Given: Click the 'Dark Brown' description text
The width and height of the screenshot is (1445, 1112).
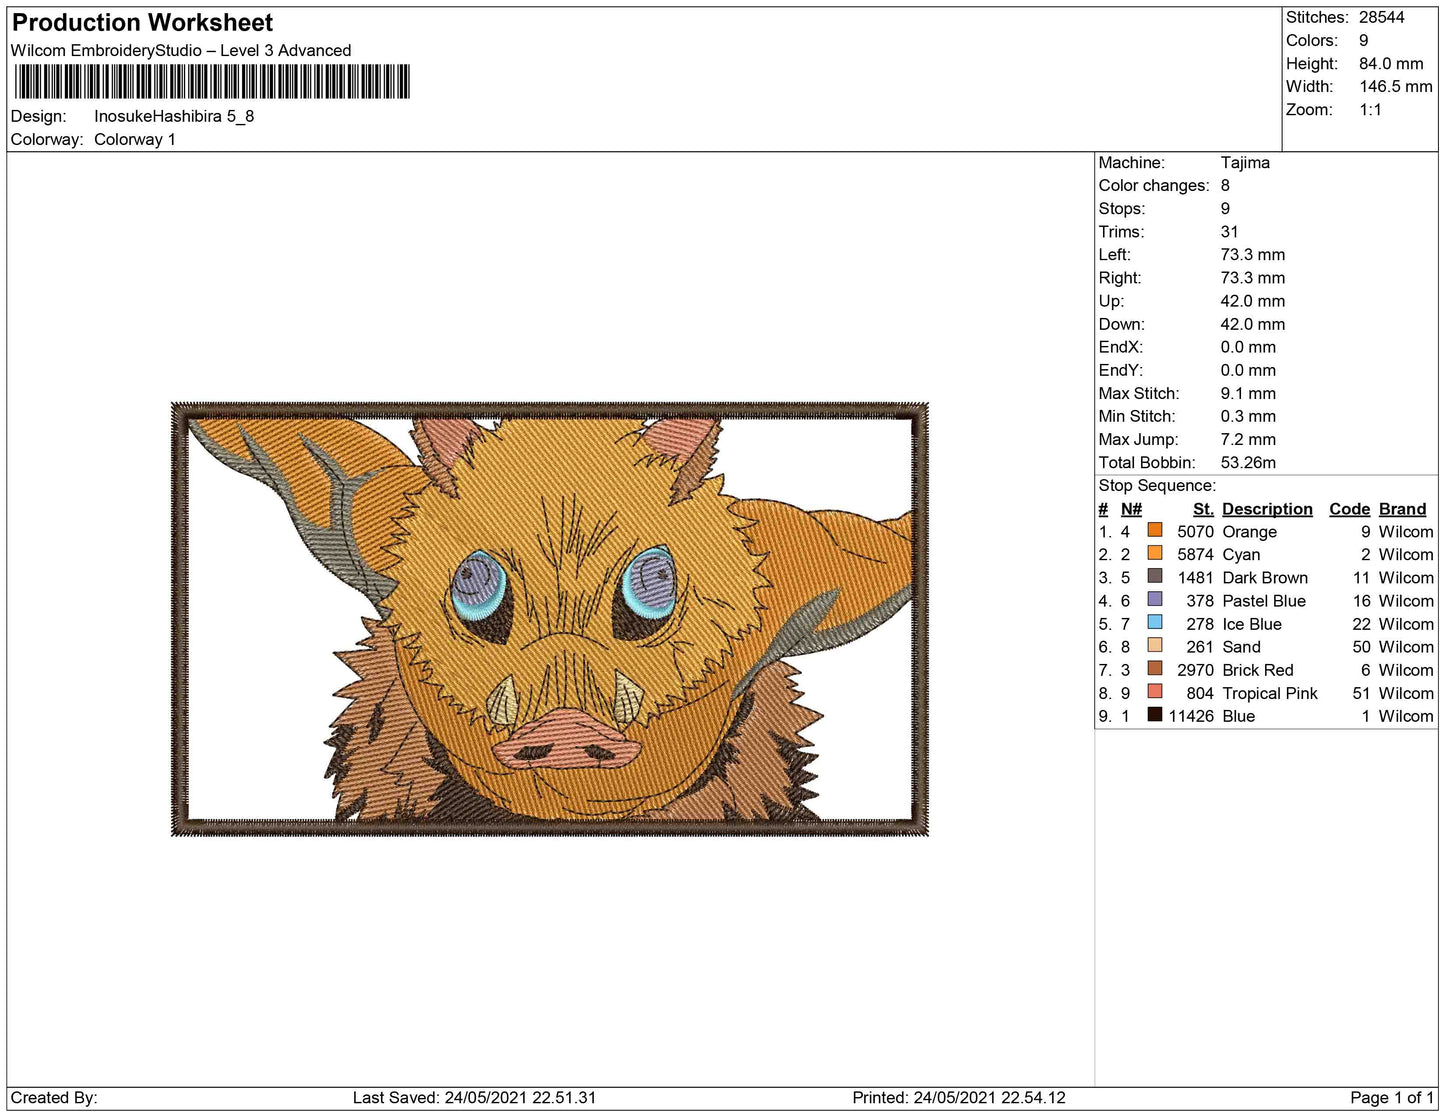Looking at the screenshot, I should coord(1265,577).
